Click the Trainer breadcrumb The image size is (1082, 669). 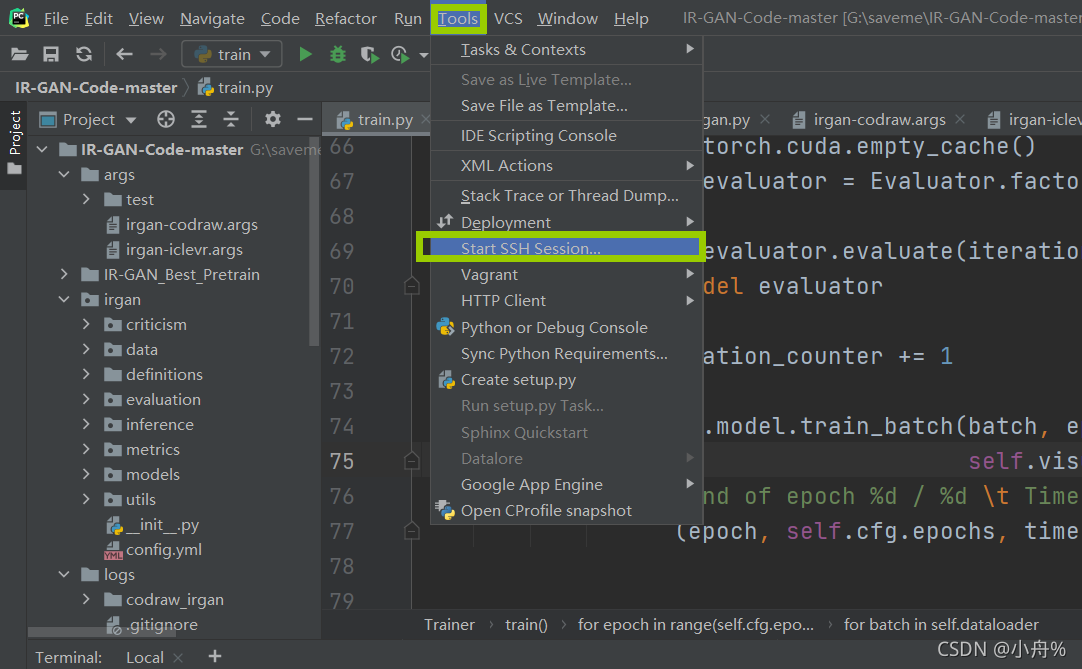(x=449, y=624)
